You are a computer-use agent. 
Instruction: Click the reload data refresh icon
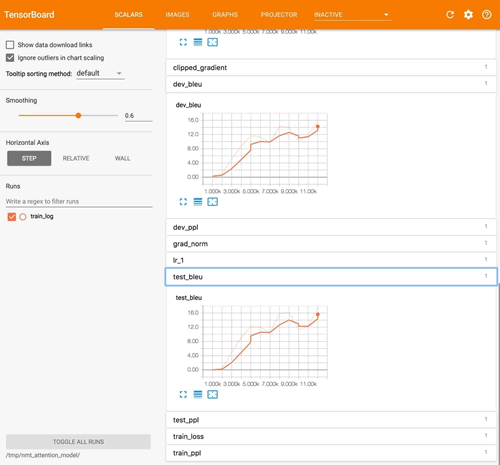450,15
